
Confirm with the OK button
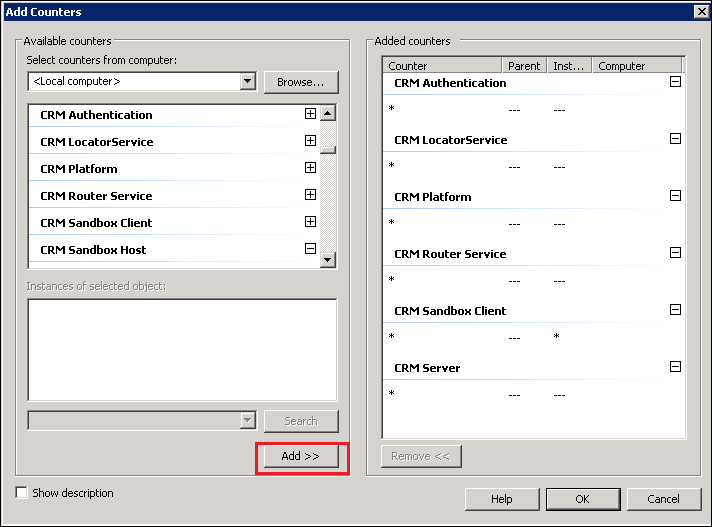coord(582,499)
